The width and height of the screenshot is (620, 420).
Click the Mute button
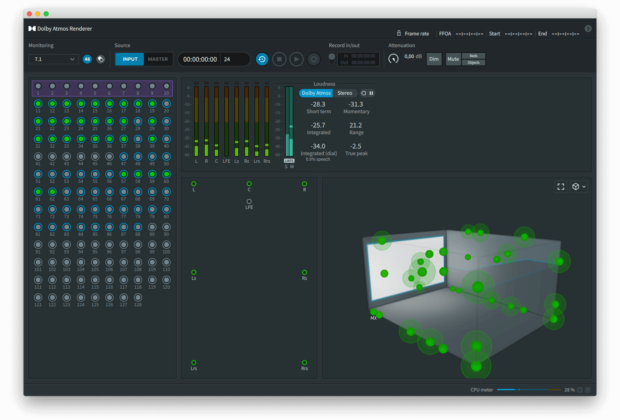[x=453, y=59]
